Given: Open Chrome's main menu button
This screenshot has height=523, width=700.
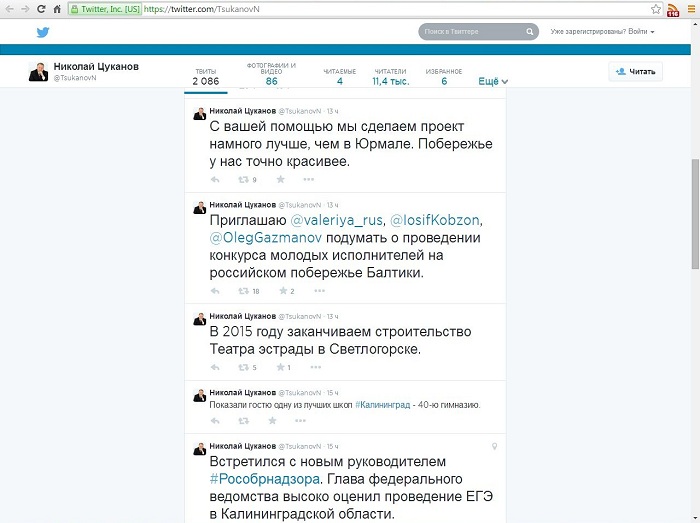Looking at the screenshot, I should [691, 9].
